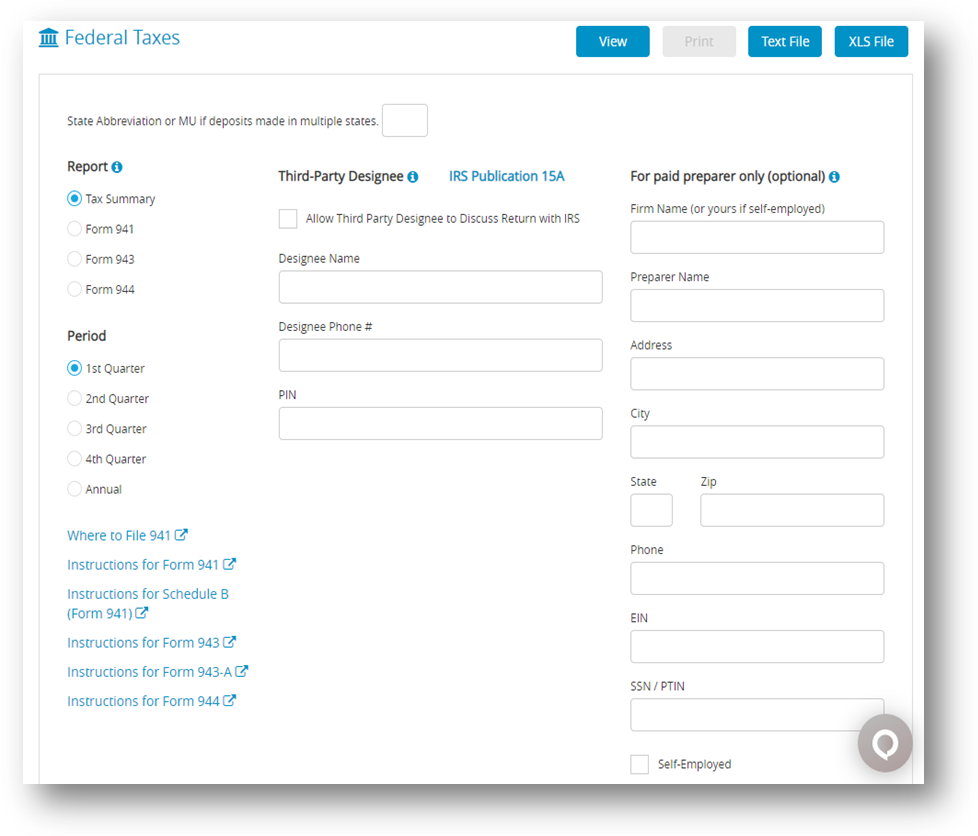The image size is (978, 836).
Task: Click the external link icon beside Instructions for Form 944
Action: coord(231,700)
